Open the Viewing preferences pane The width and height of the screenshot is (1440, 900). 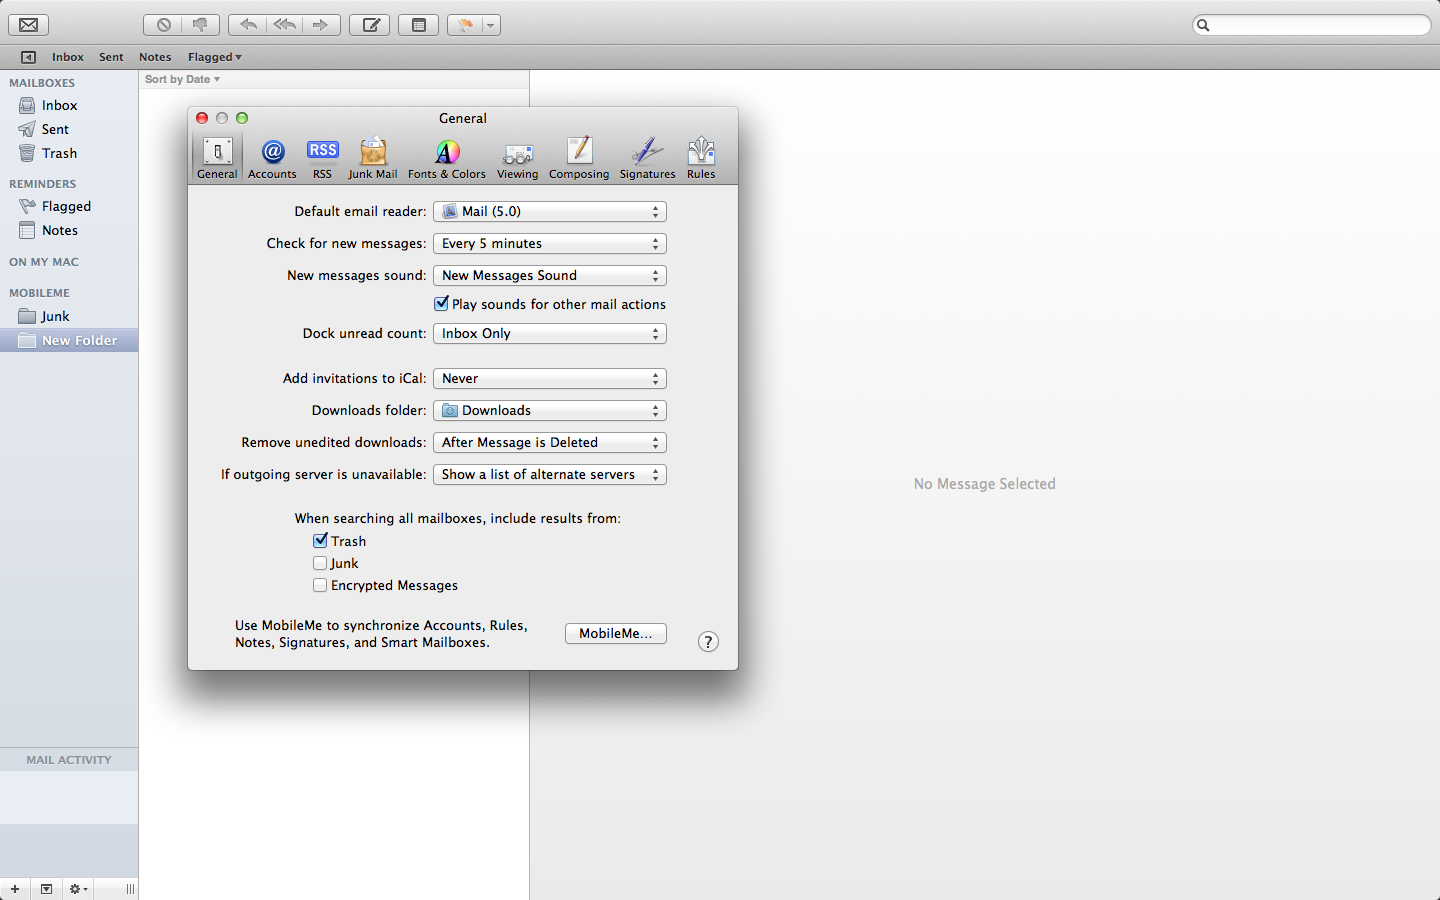518,159
